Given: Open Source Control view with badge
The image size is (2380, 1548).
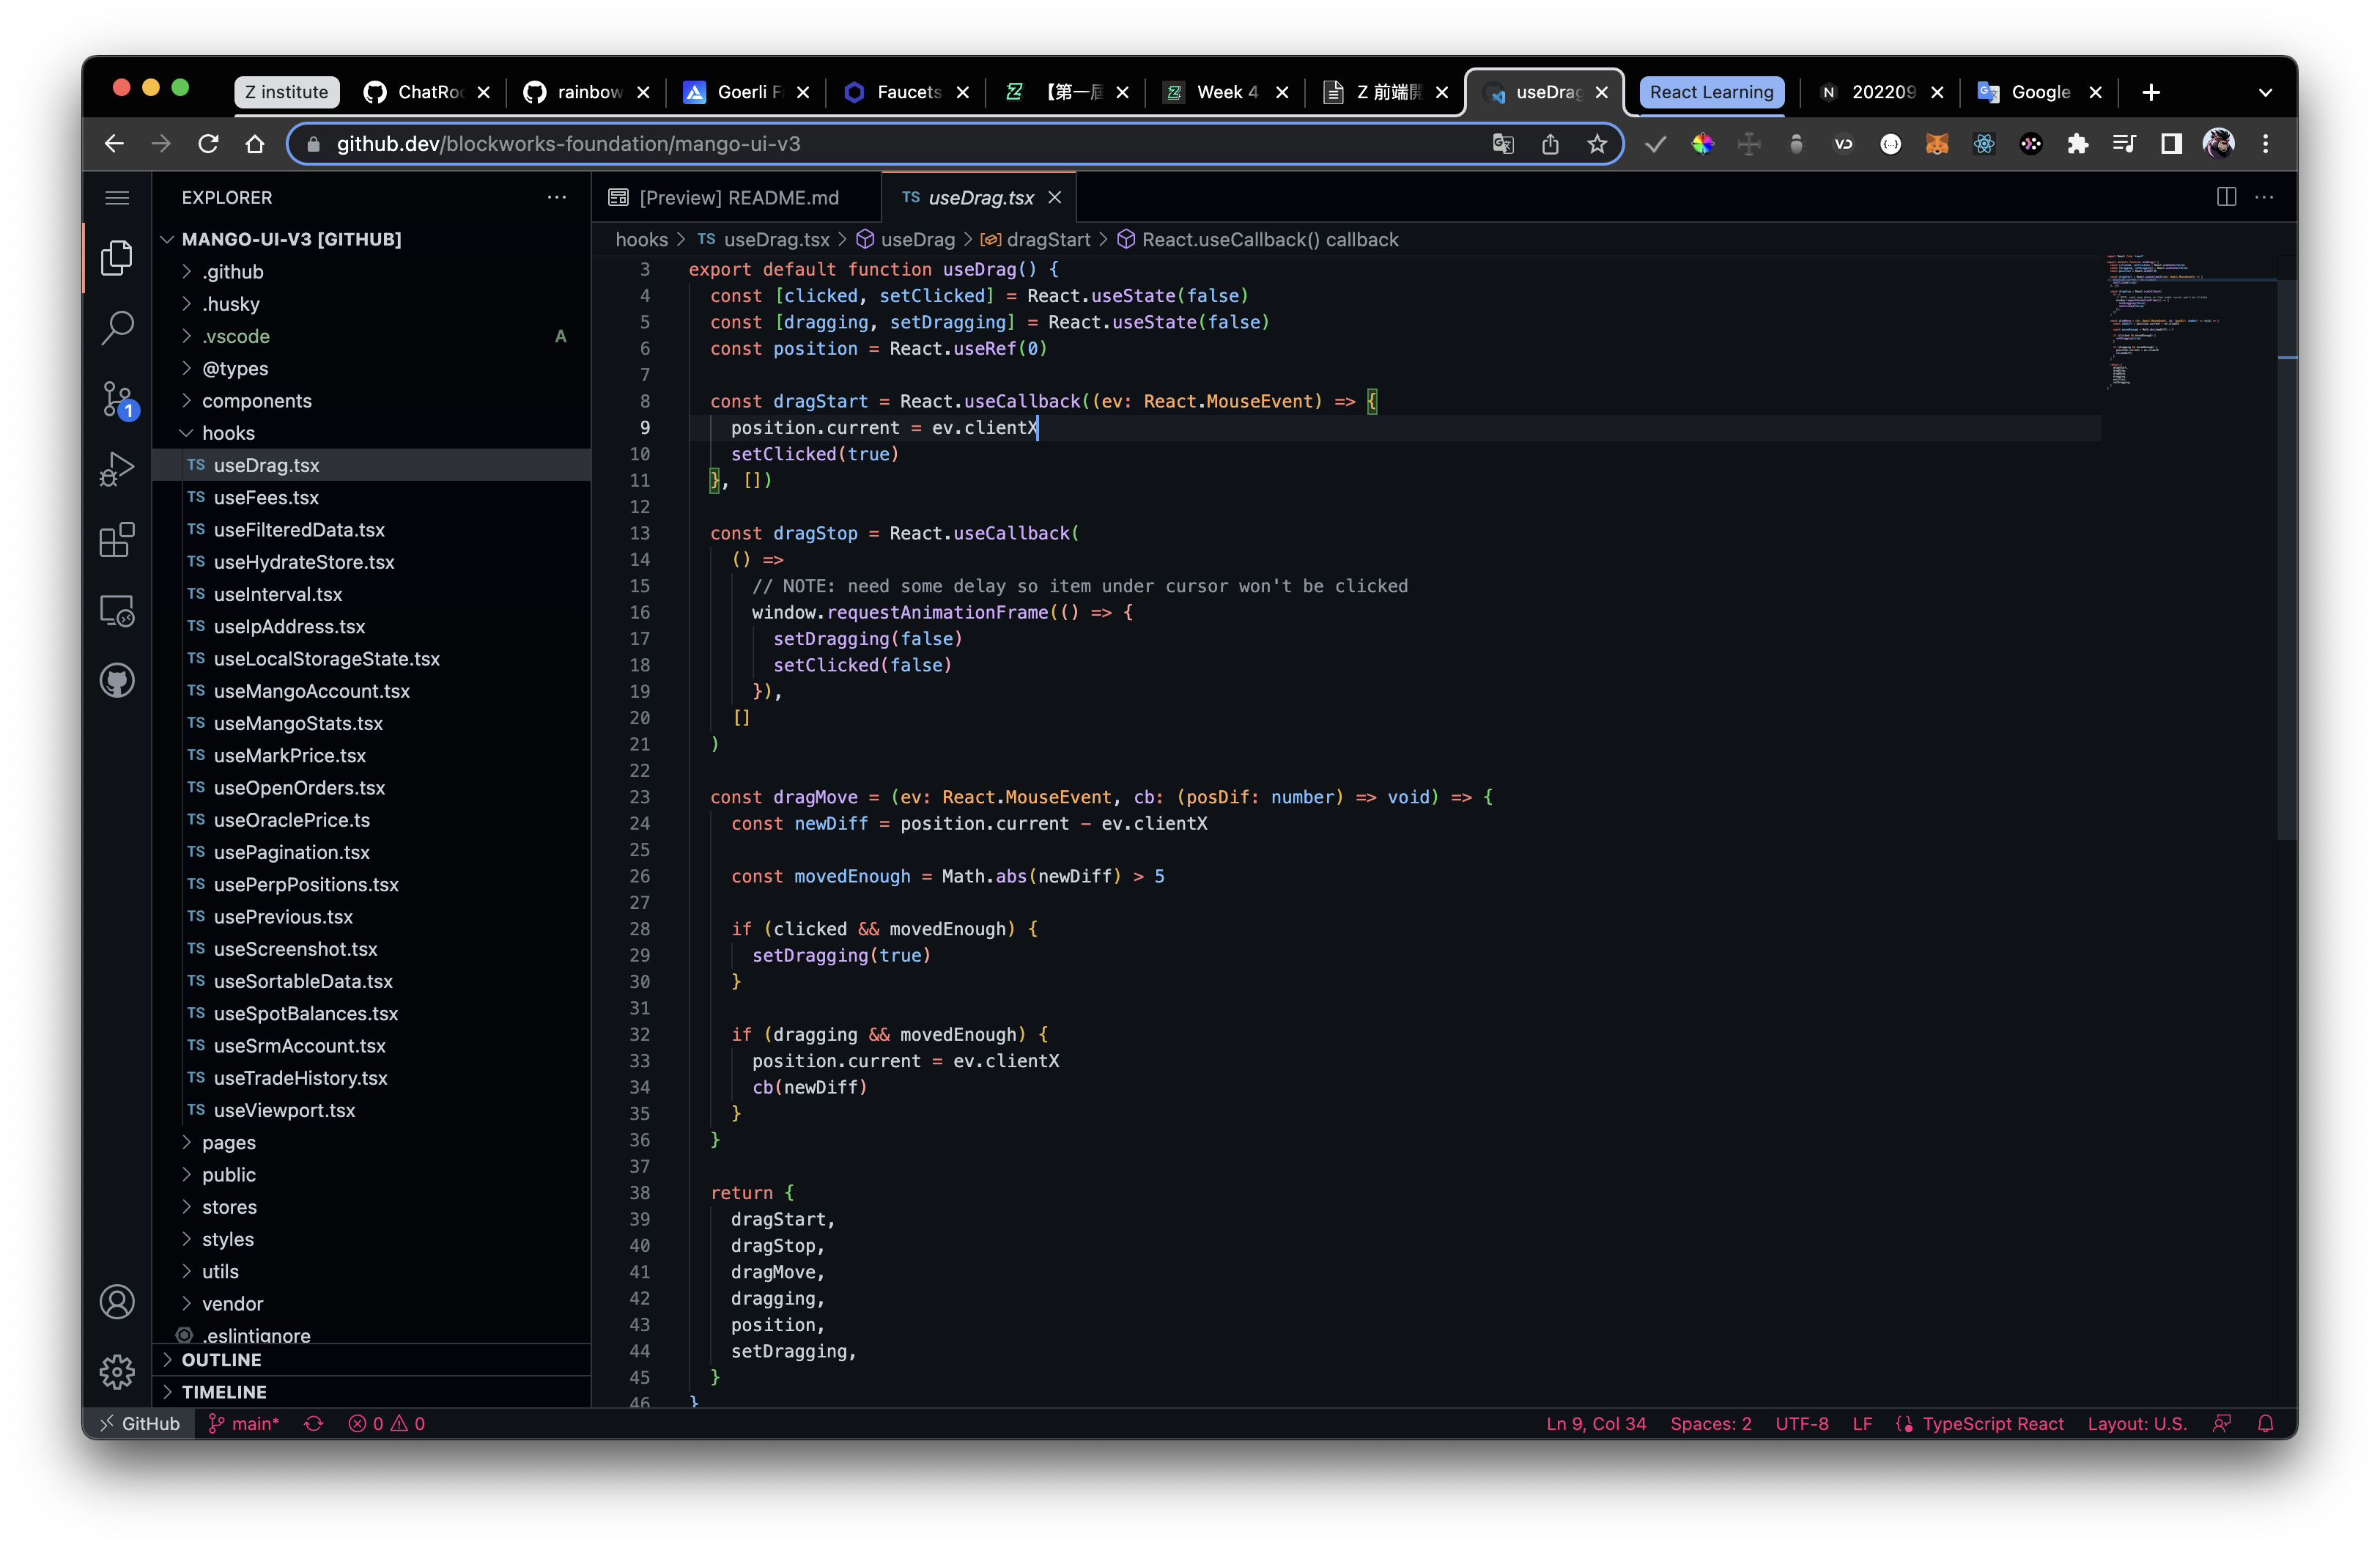Looking at the screenshot, I should click(117, 399).
